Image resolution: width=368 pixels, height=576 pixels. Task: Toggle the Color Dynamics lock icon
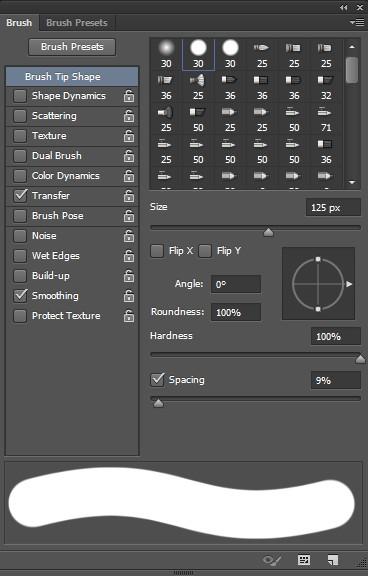tap(129, 176)
